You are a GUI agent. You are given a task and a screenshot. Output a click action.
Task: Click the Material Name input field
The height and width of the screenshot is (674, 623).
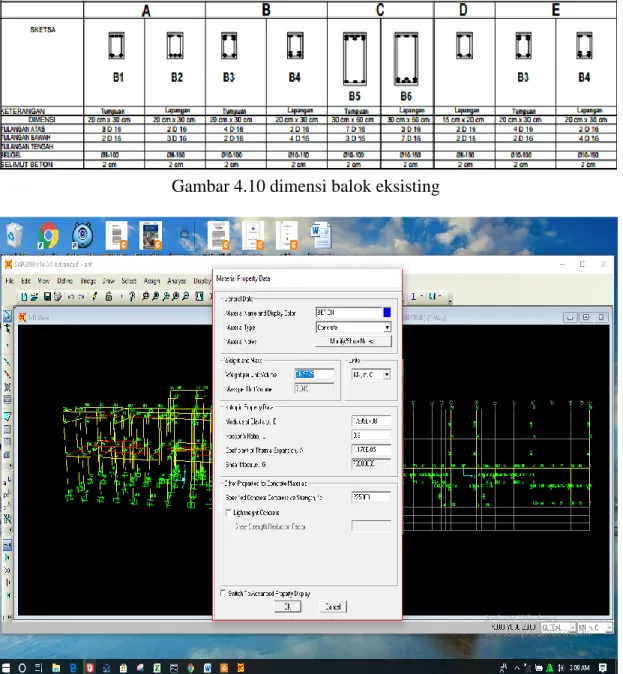pos(349,312)
